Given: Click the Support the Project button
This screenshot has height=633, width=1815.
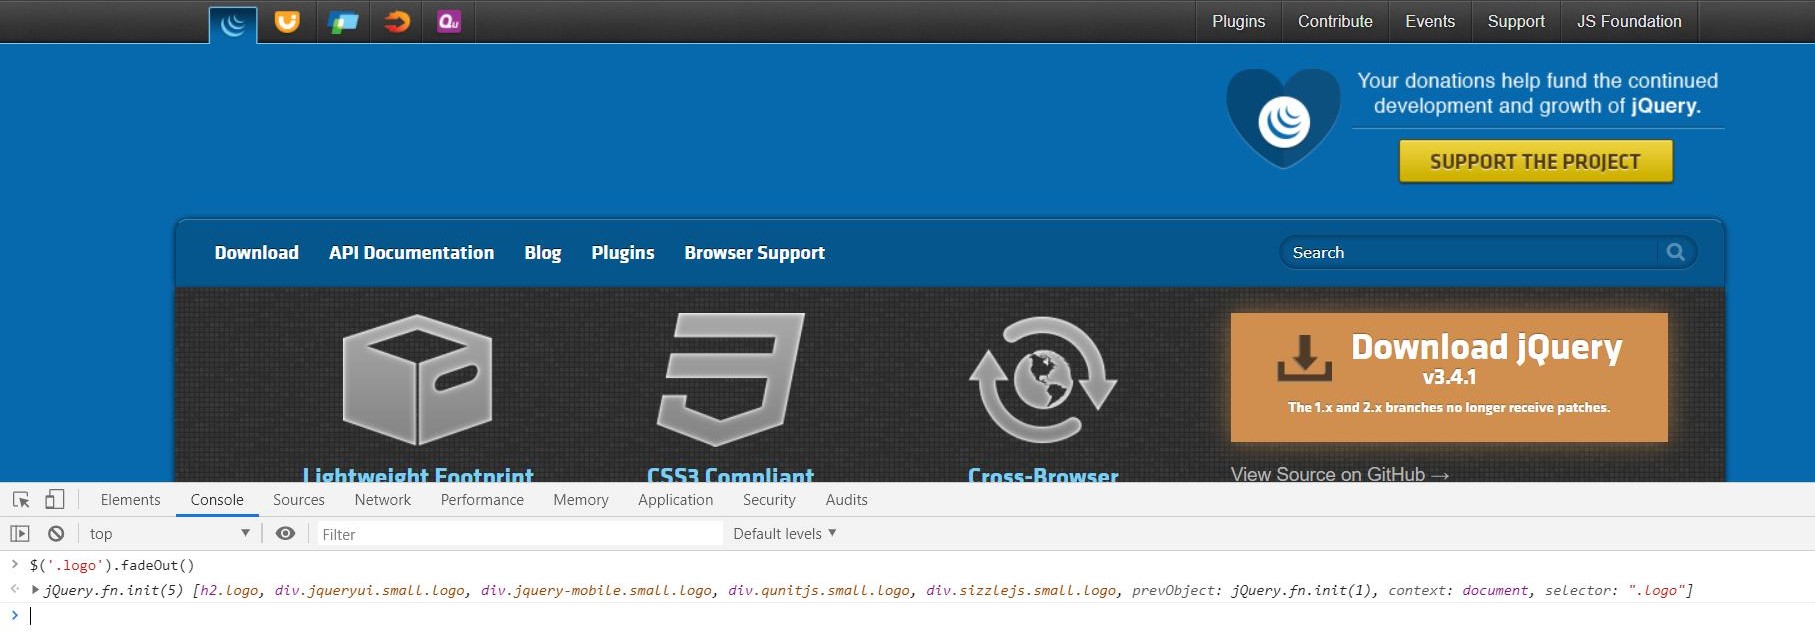Looking at the screenshot, I should point(1535,161).
